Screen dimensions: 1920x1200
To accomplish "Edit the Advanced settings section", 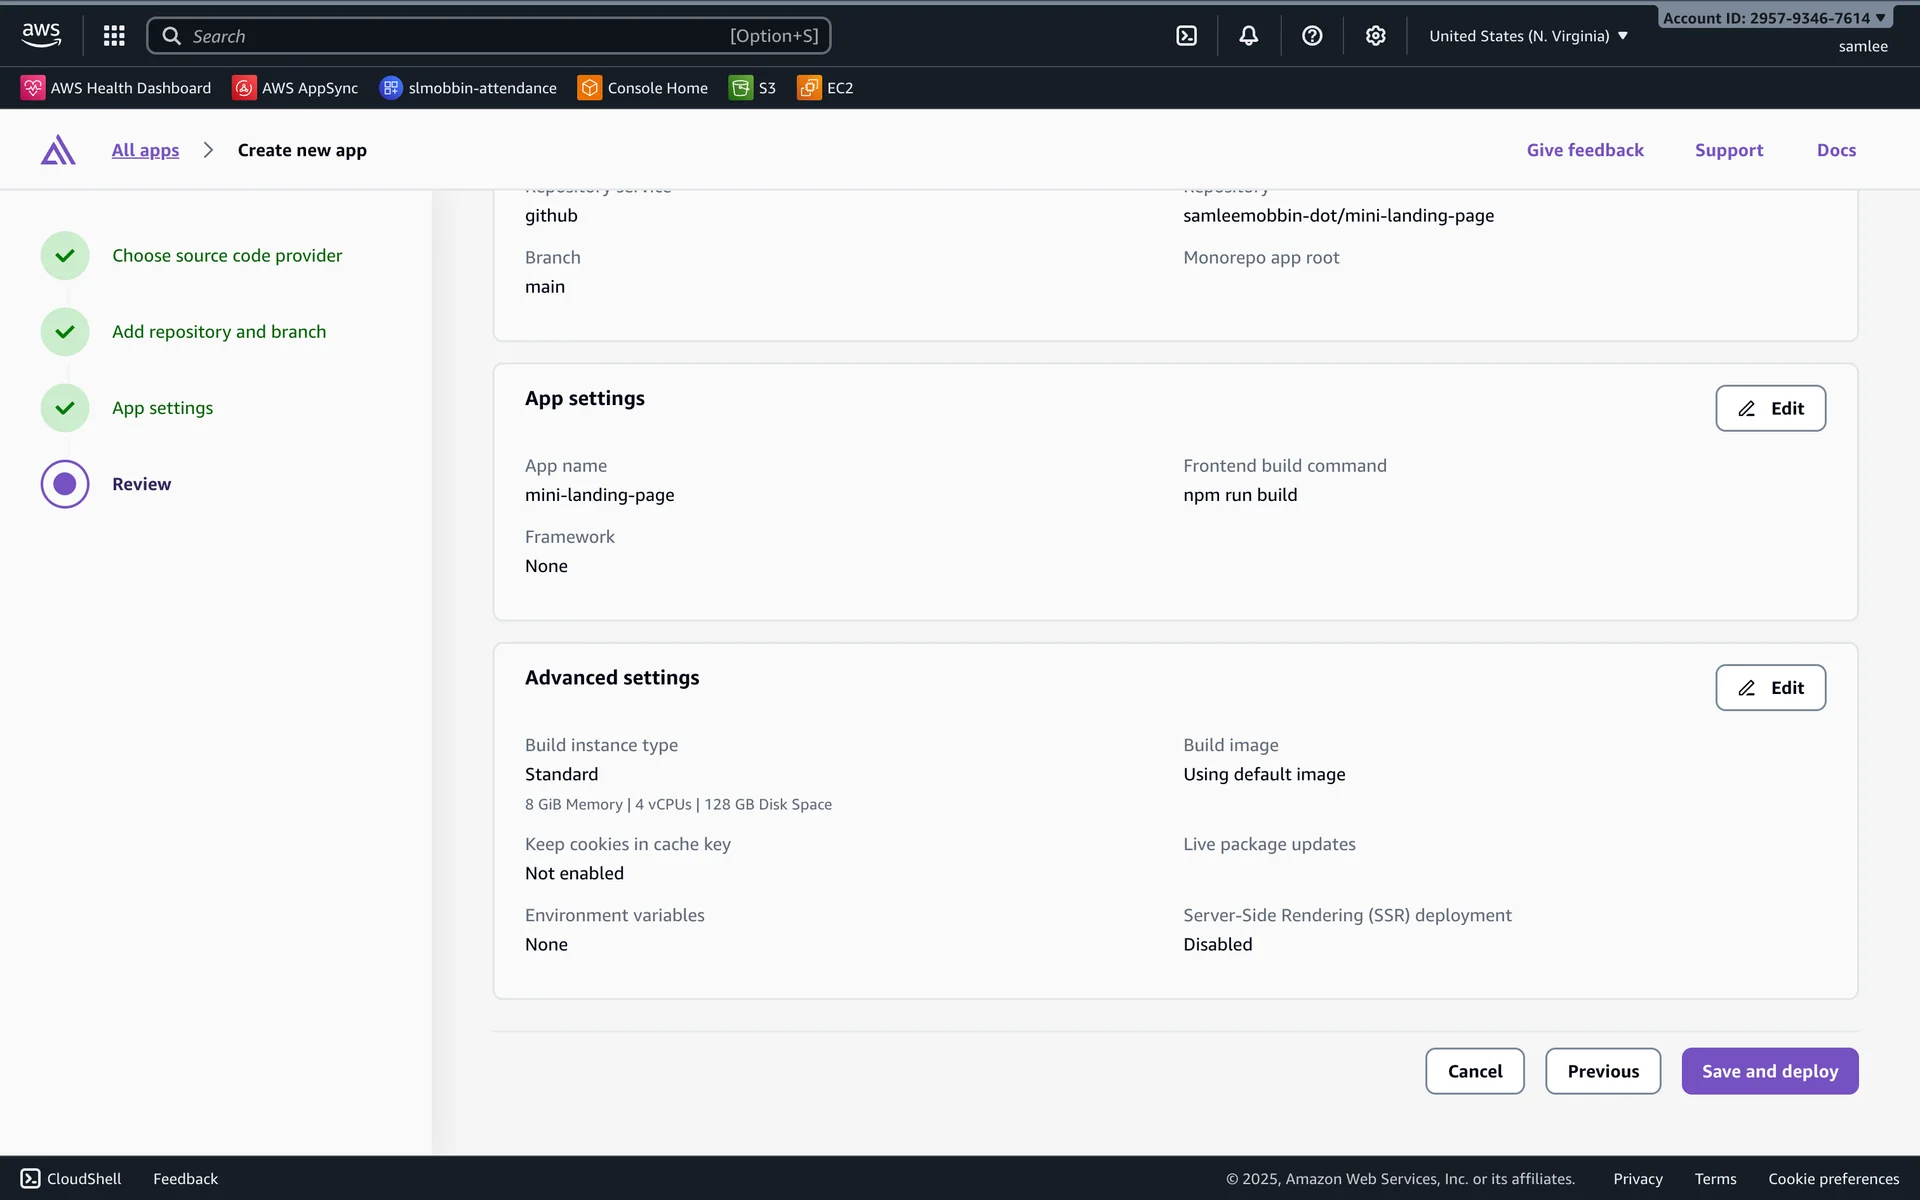I will coord(1770,688).
